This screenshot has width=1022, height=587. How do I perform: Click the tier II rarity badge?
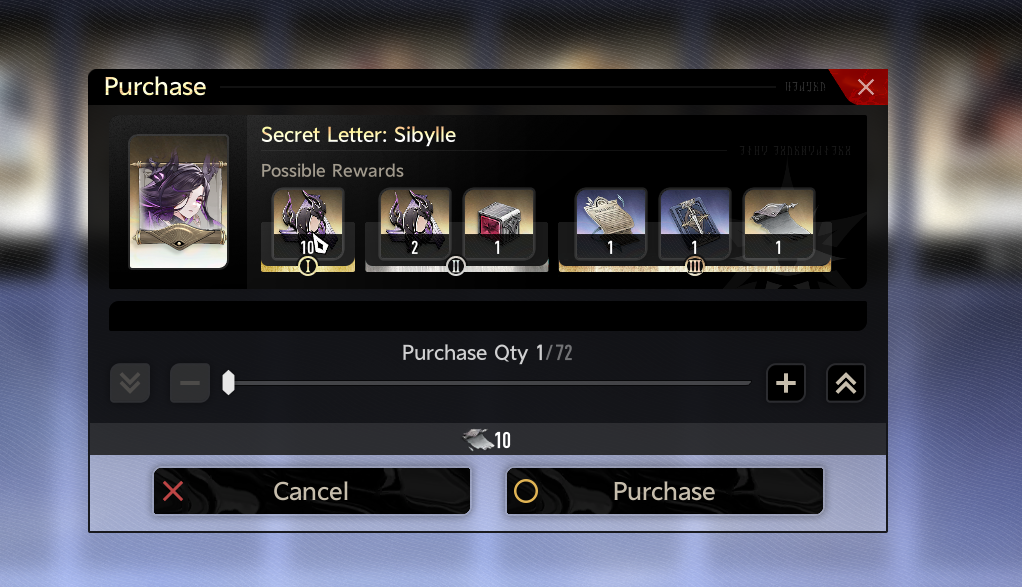coord(456,266)
